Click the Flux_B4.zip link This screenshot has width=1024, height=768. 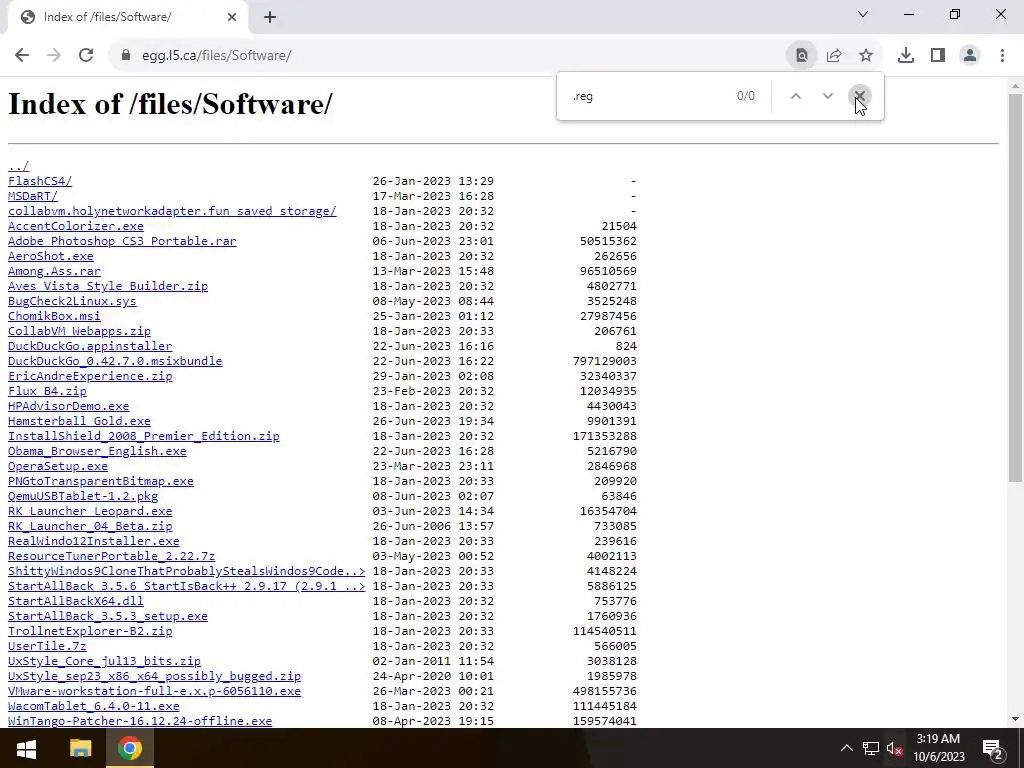click(47, 391)
